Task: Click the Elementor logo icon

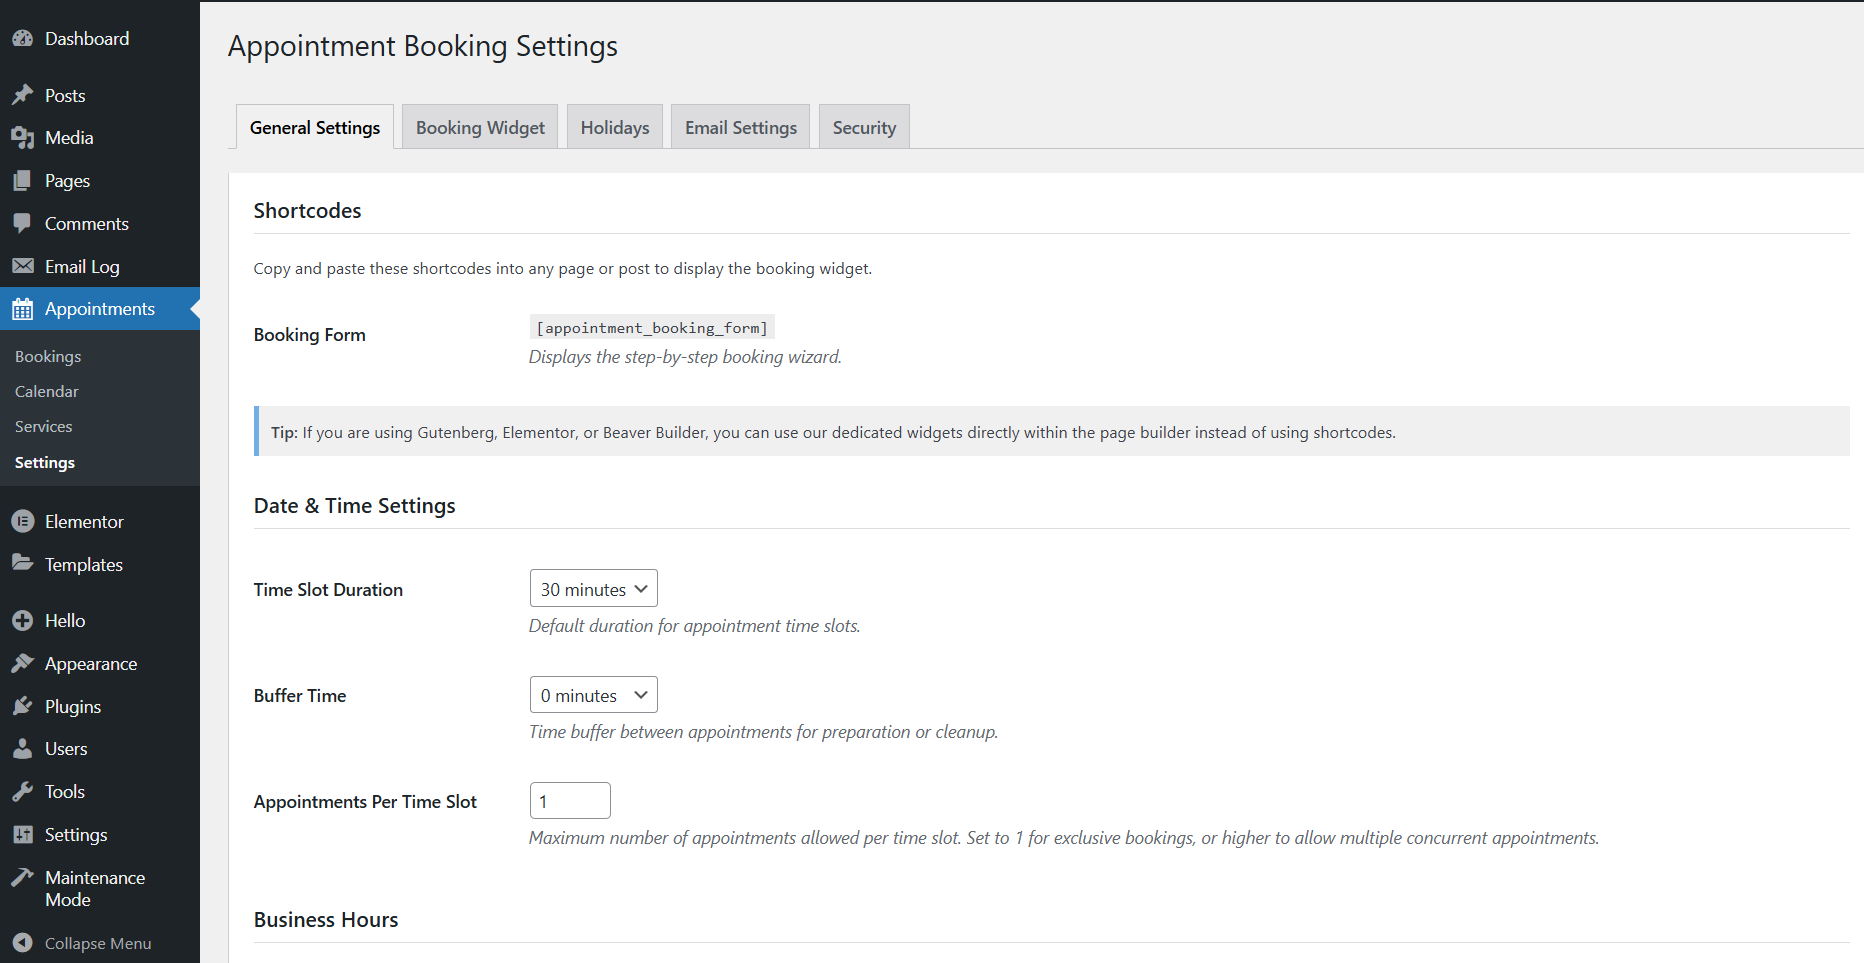Action: coord(23,521)
